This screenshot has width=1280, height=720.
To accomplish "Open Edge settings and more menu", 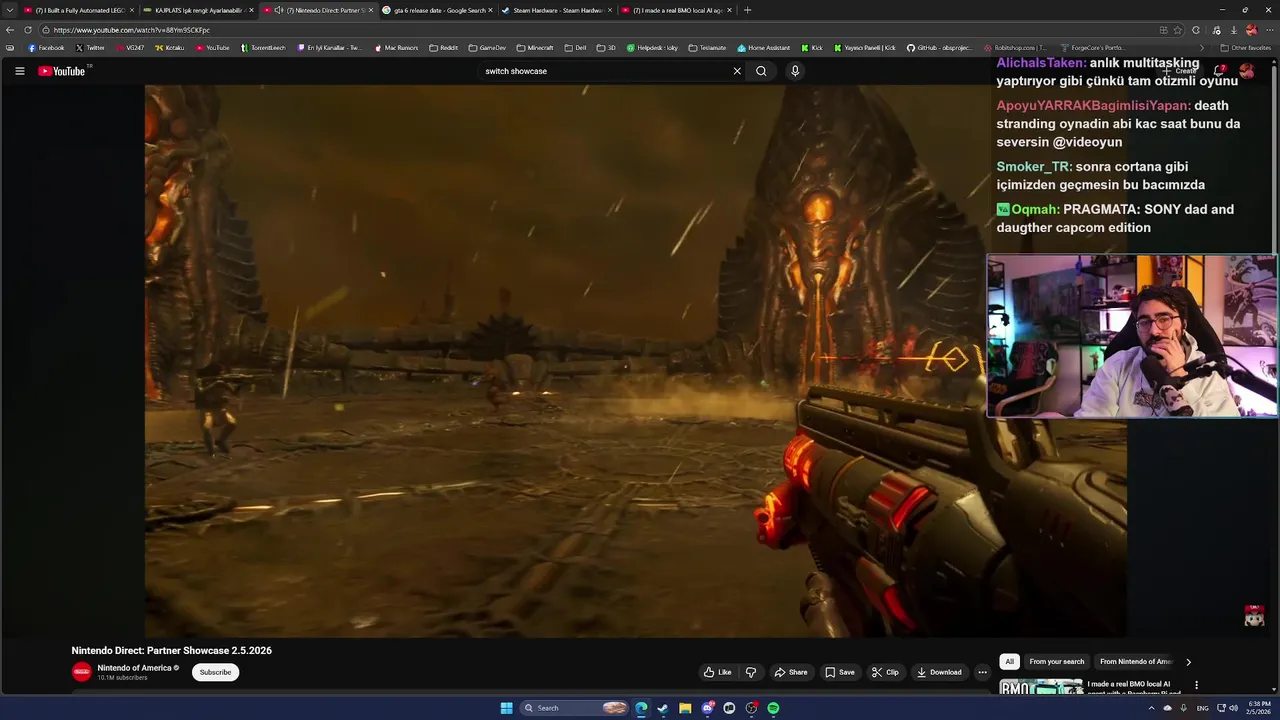I will click(x=1269, y=30).
